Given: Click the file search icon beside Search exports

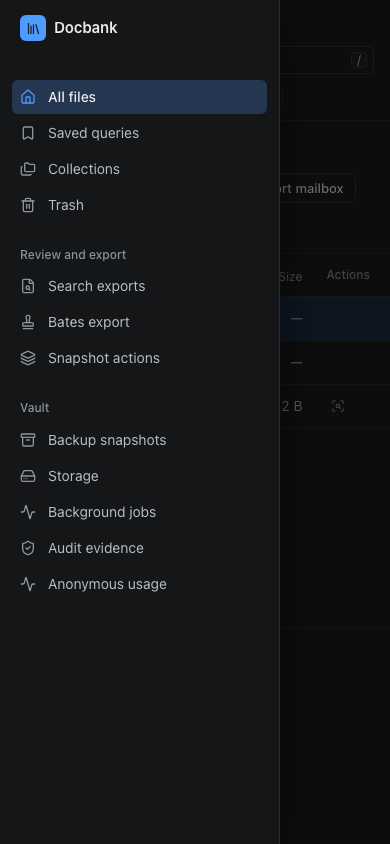Looking at the screenshot, I should coord(28,286).
